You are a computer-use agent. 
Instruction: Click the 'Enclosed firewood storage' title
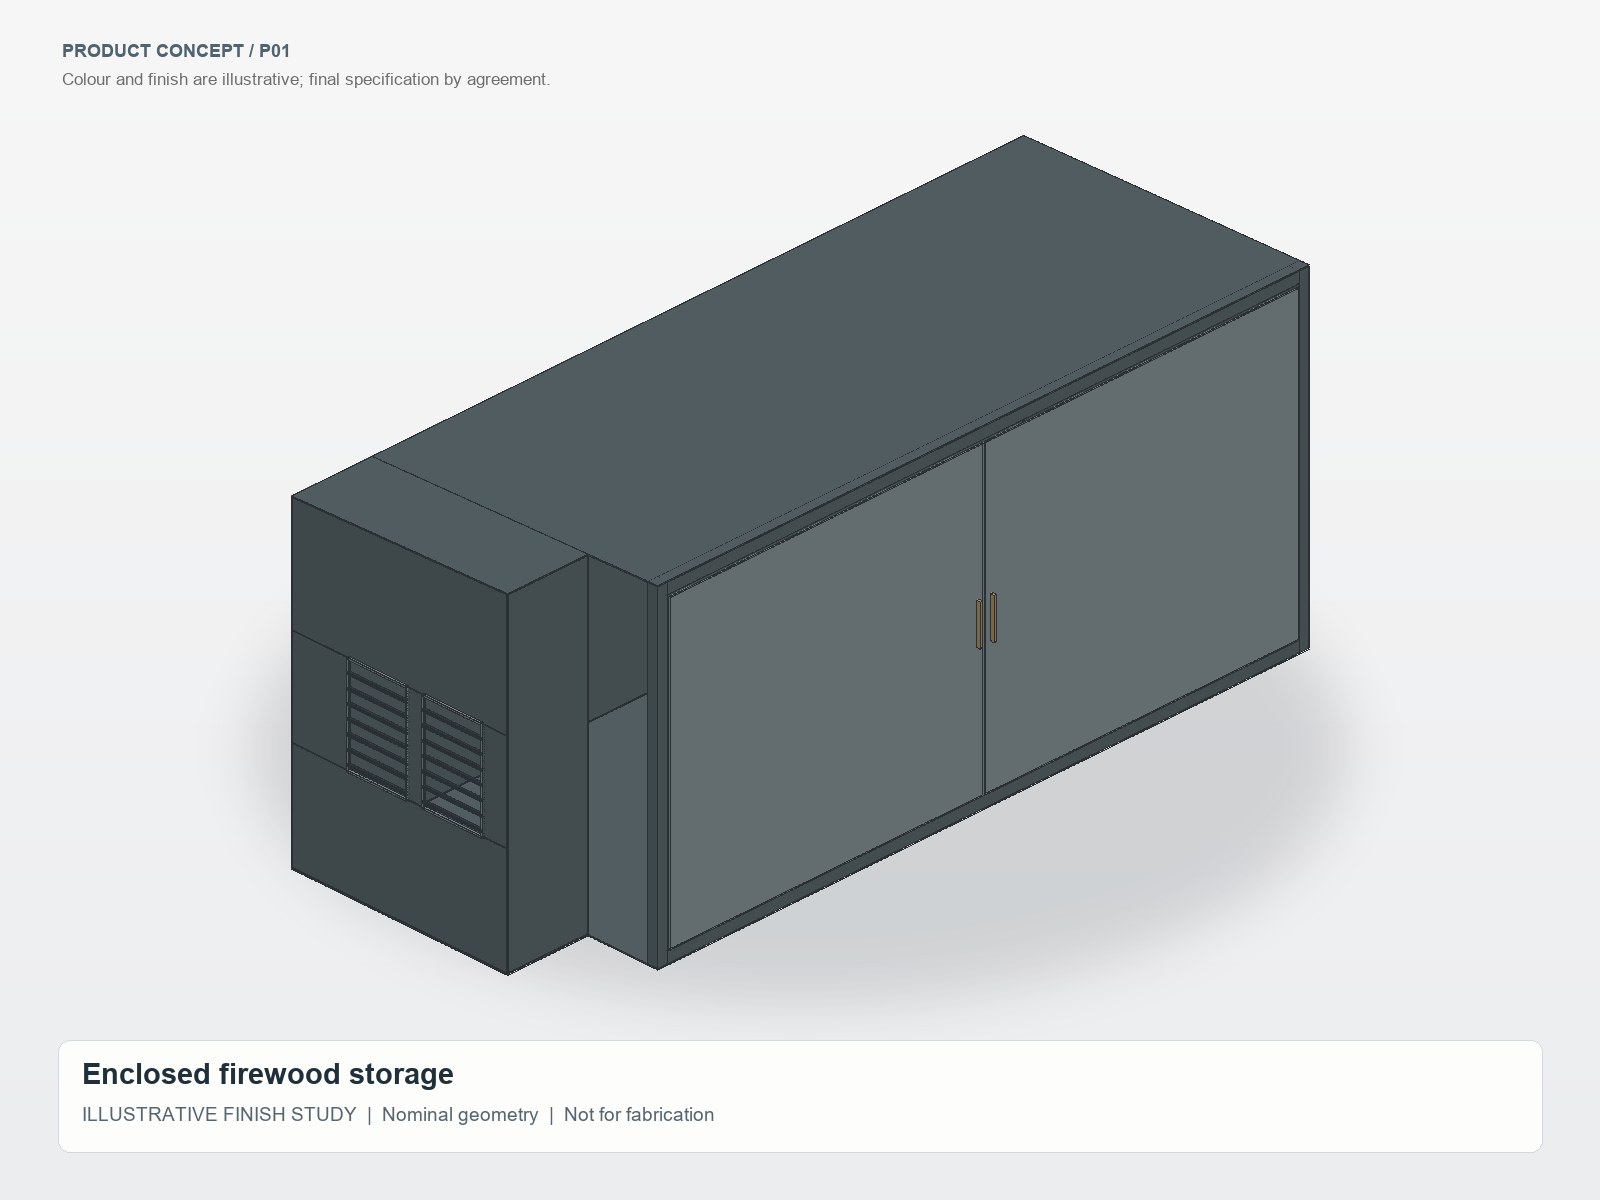pyautogui.click(x=268, y=1074)
